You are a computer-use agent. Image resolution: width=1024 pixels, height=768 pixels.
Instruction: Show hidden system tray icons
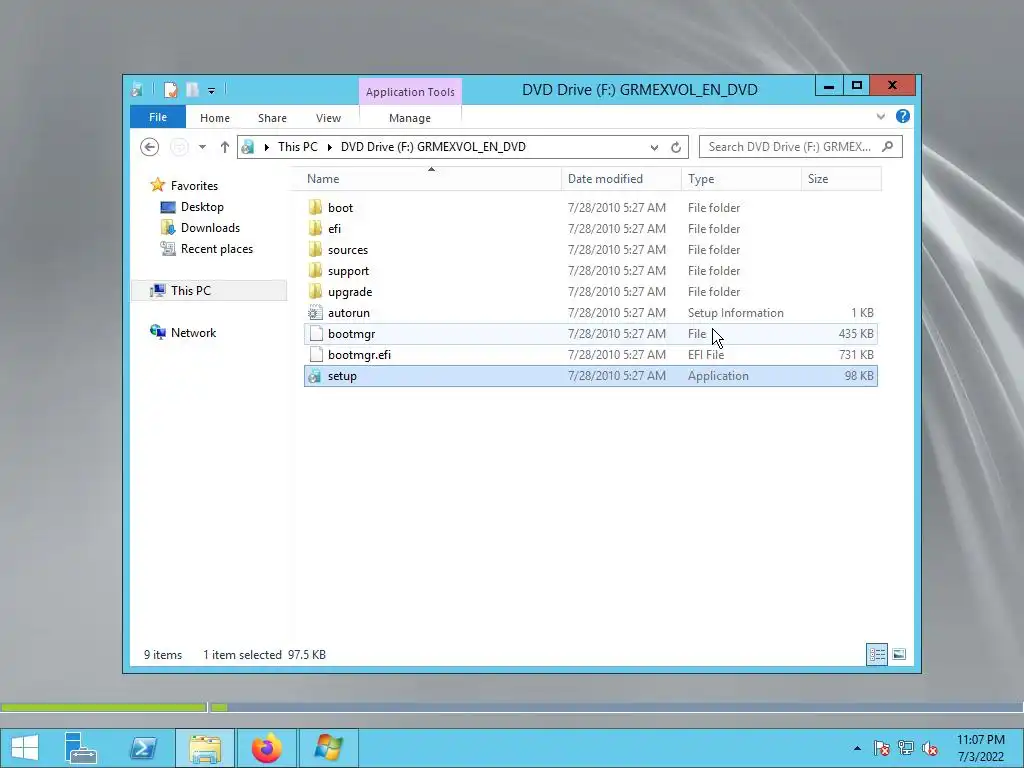click(x=857, y=748)
